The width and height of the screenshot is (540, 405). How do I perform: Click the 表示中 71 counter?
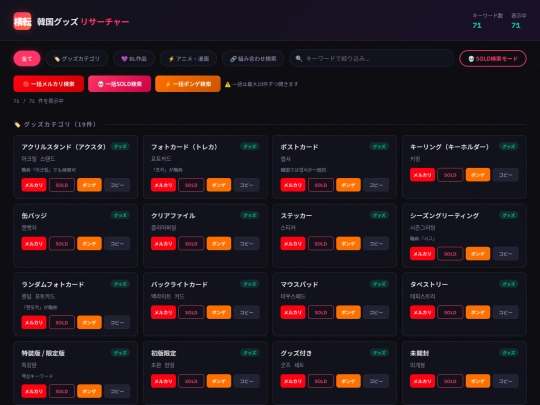[518, 21]
